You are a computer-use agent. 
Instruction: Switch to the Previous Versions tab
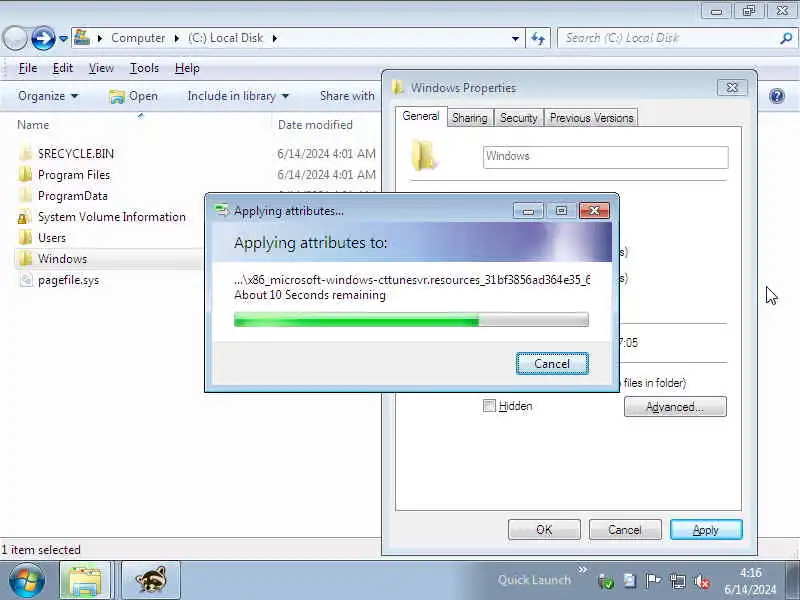pos(591,118)
